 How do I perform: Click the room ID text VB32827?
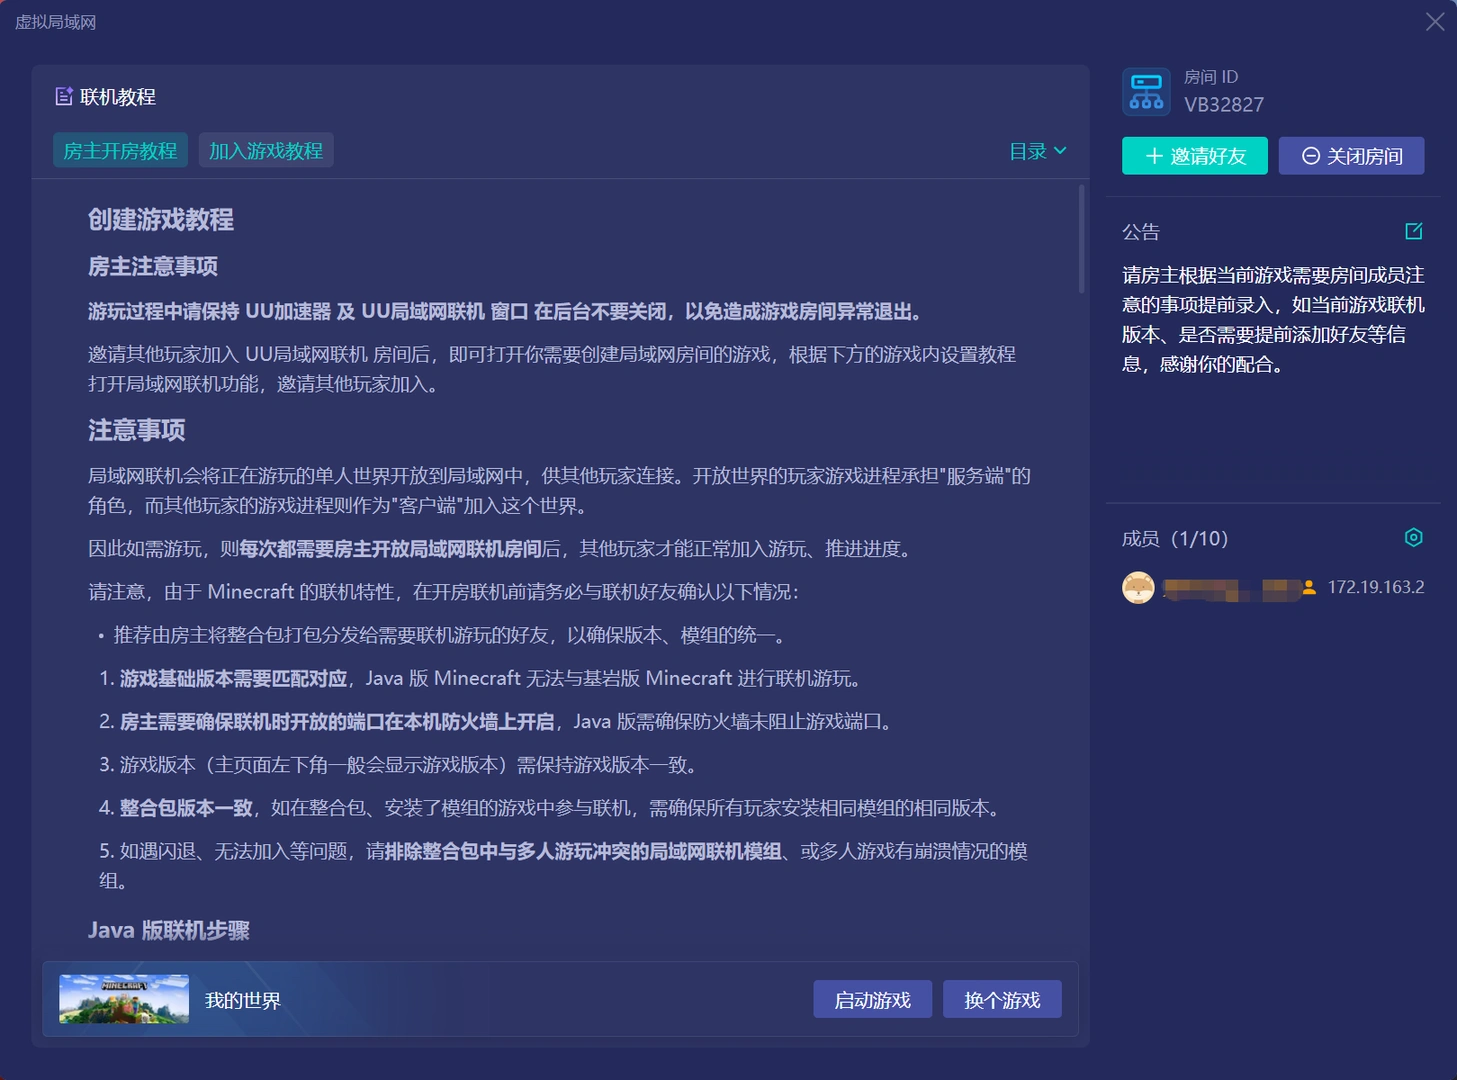pos(1224,105)
